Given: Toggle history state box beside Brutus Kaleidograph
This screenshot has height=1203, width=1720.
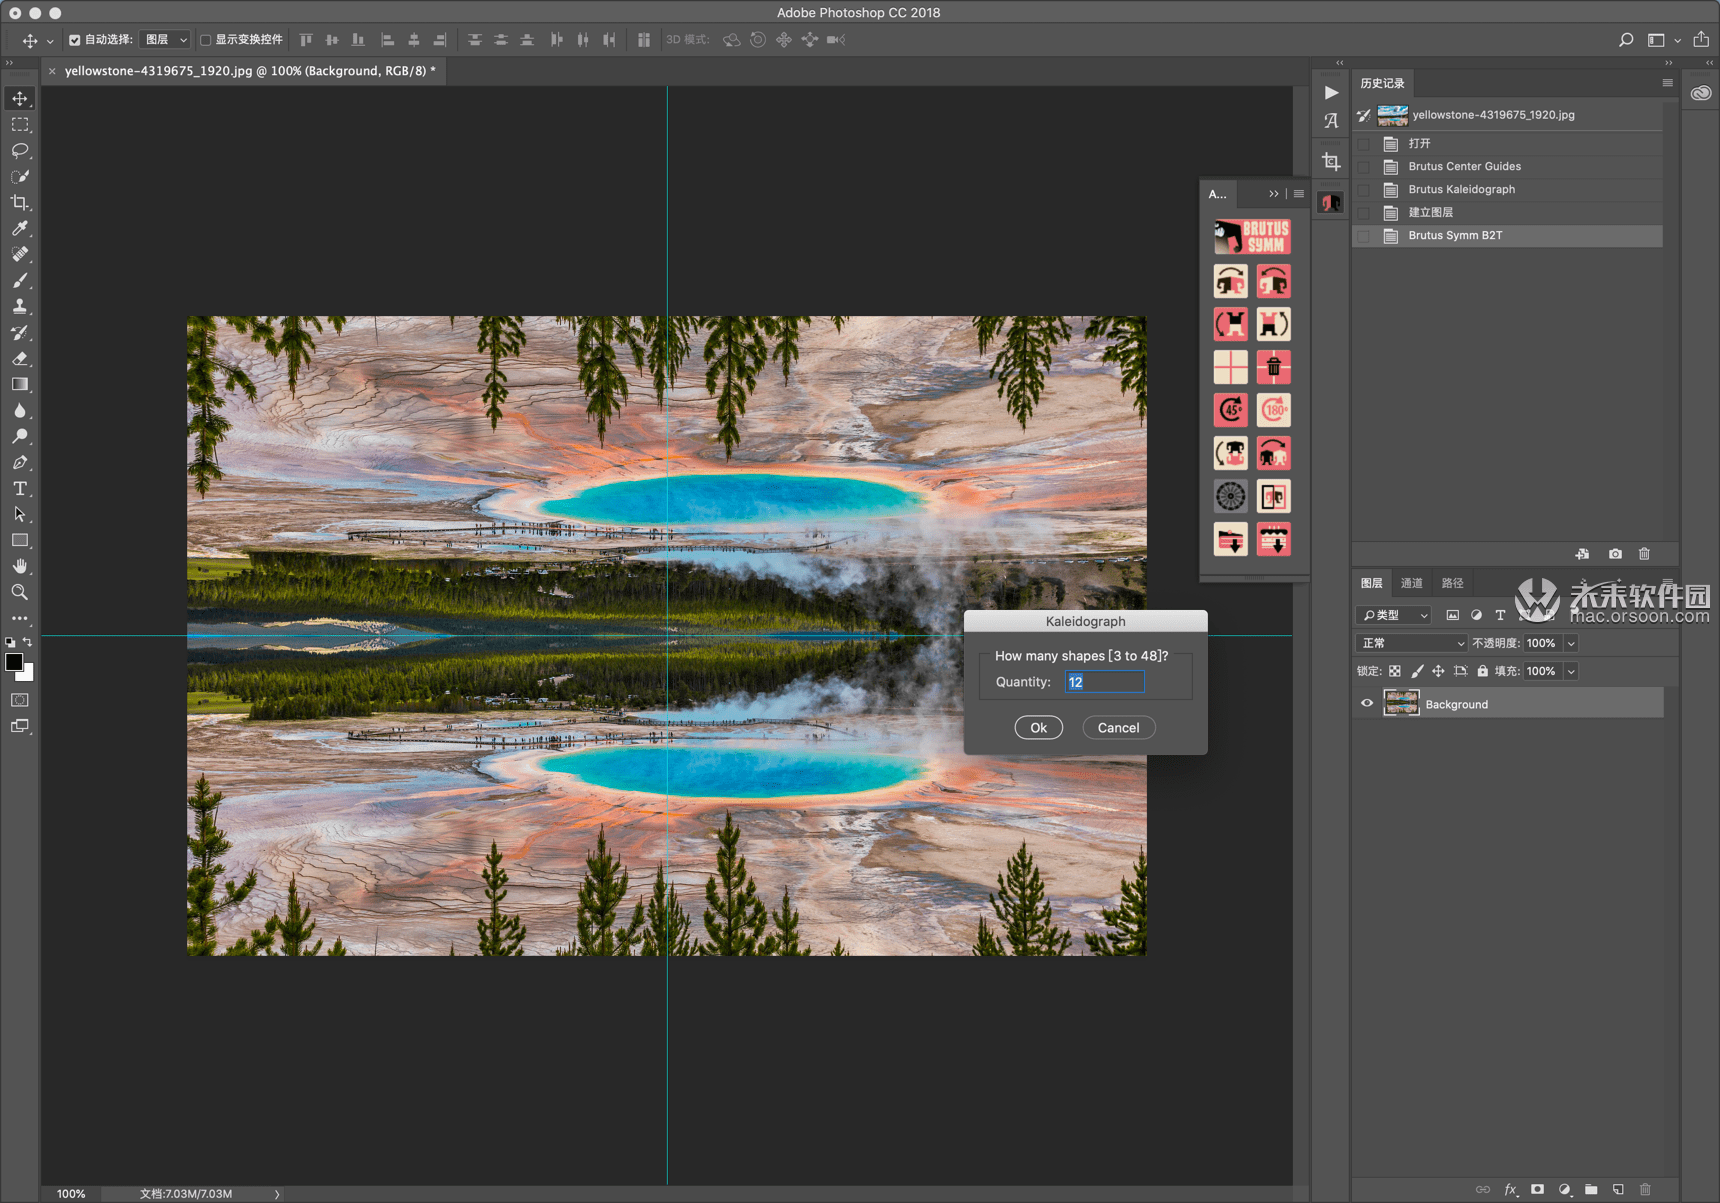Looking at the screenshot, I should coord(1364,189).
